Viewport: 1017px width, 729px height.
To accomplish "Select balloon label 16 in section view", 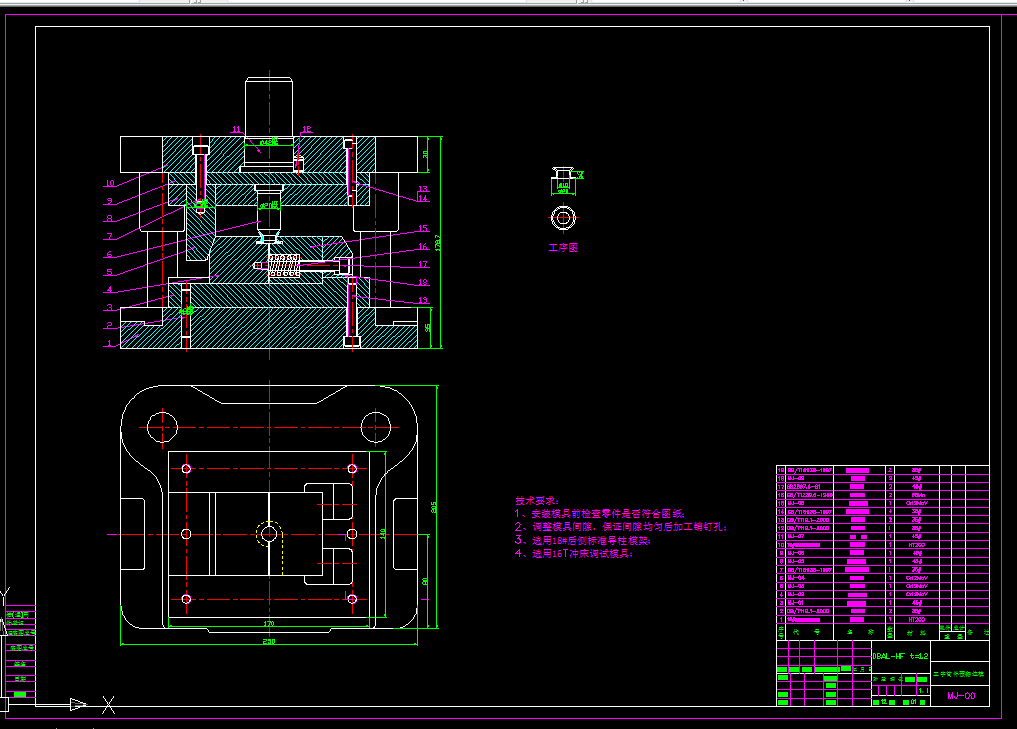I will click(423, 246).
